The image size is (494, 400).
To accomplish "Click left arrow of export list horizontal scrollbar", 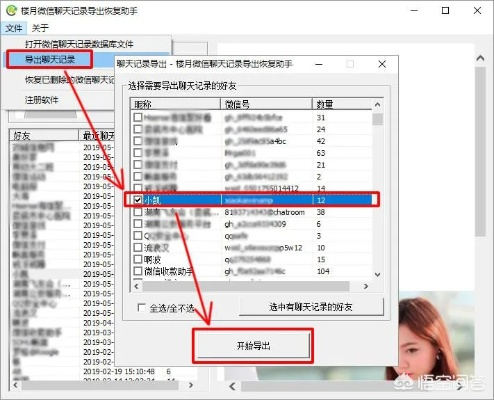I will click(x=136, y=286).
